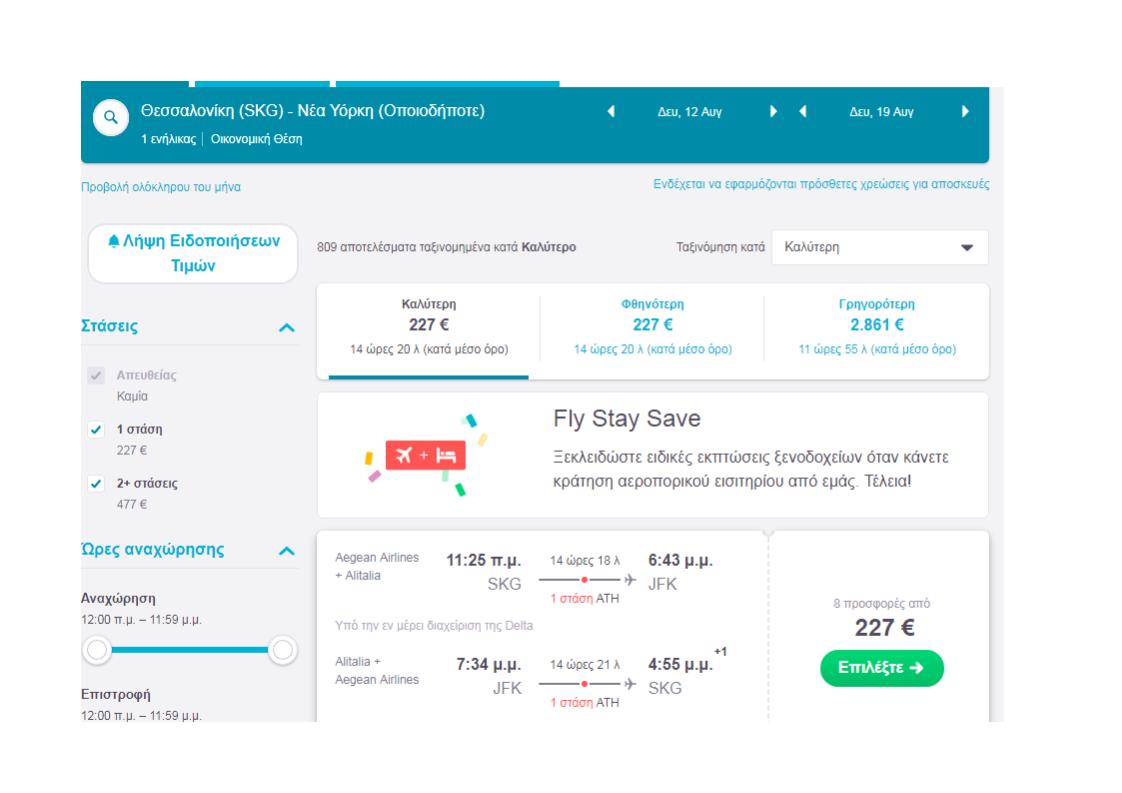Uncheck the 1 στάση checkbox

click(x=96, y=429)
